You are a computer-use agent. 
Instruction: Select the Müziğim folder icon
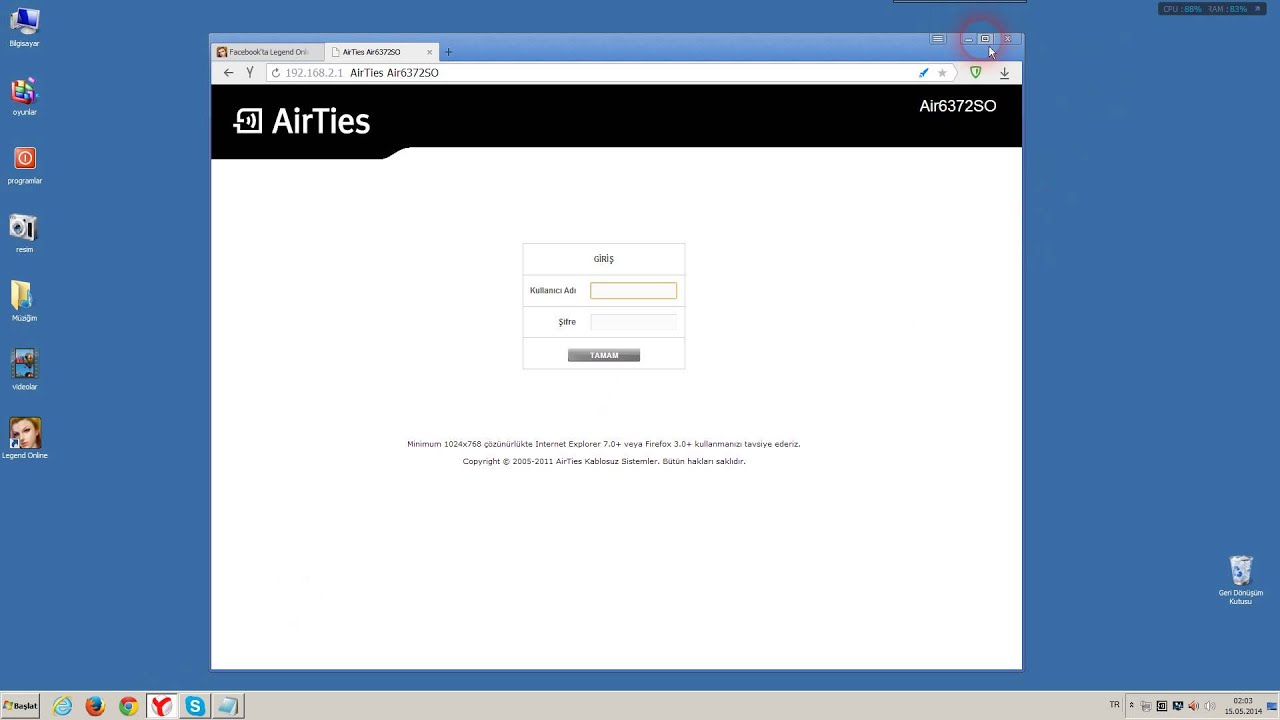coord(24,302)
